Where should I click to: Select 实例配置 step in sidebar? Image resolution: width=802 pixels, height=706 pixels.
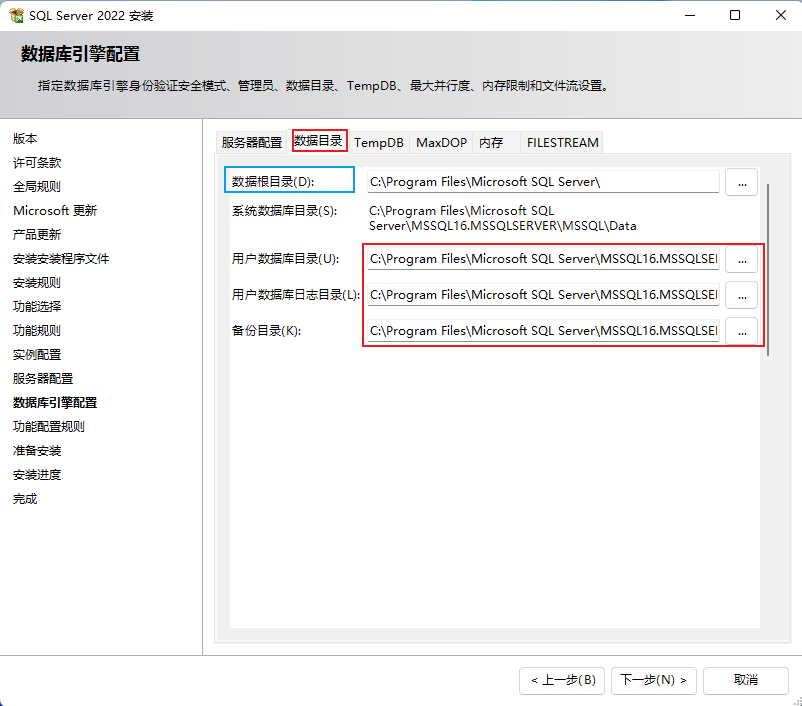37,355
